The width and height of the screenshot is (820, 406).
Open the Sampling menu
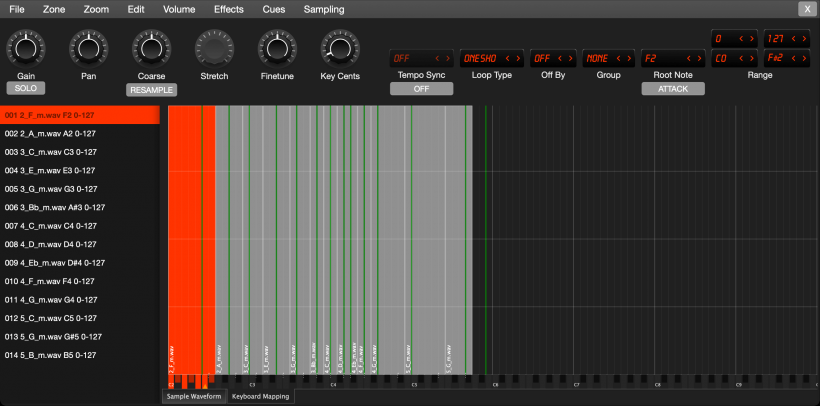(x=324, y=9)
